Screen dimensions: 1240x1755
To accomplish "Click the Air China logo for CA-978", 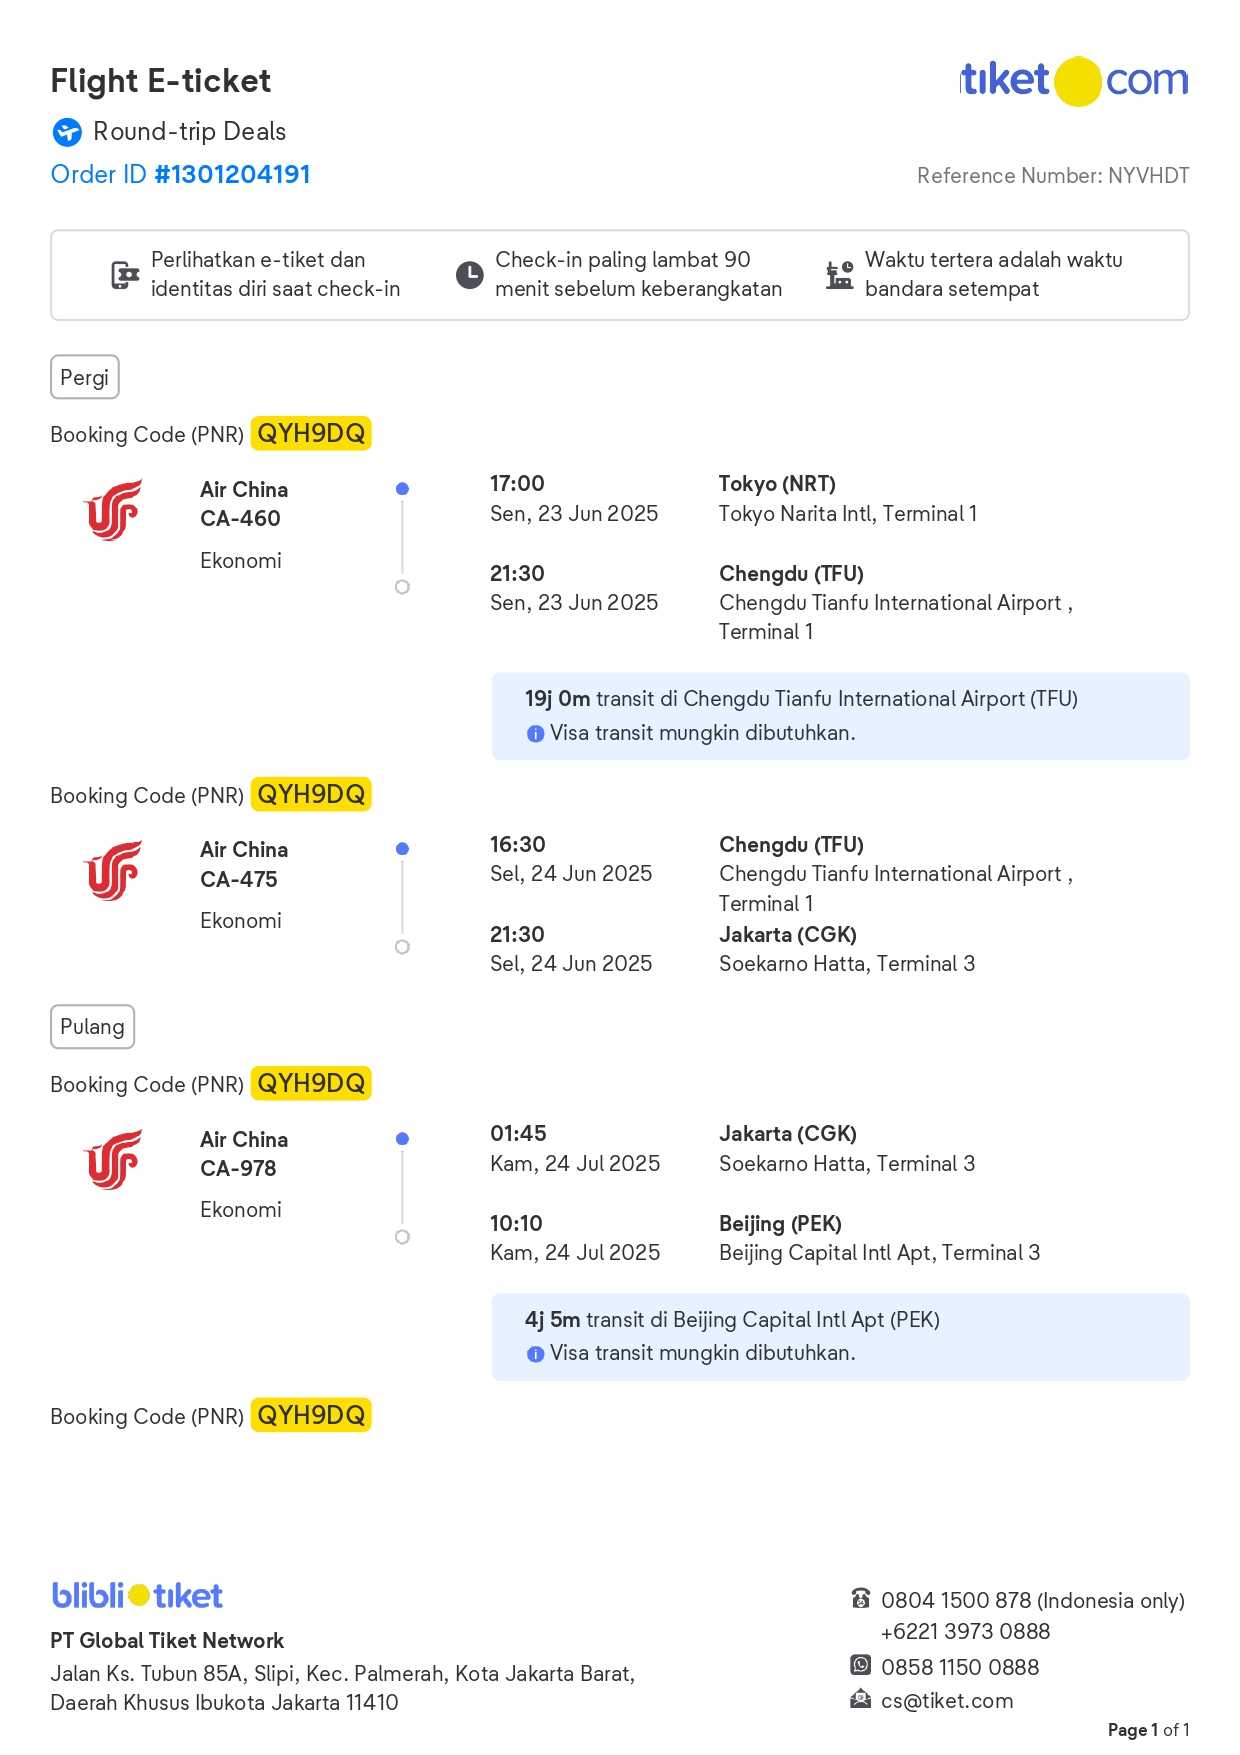I will [x=113, y=1160].
